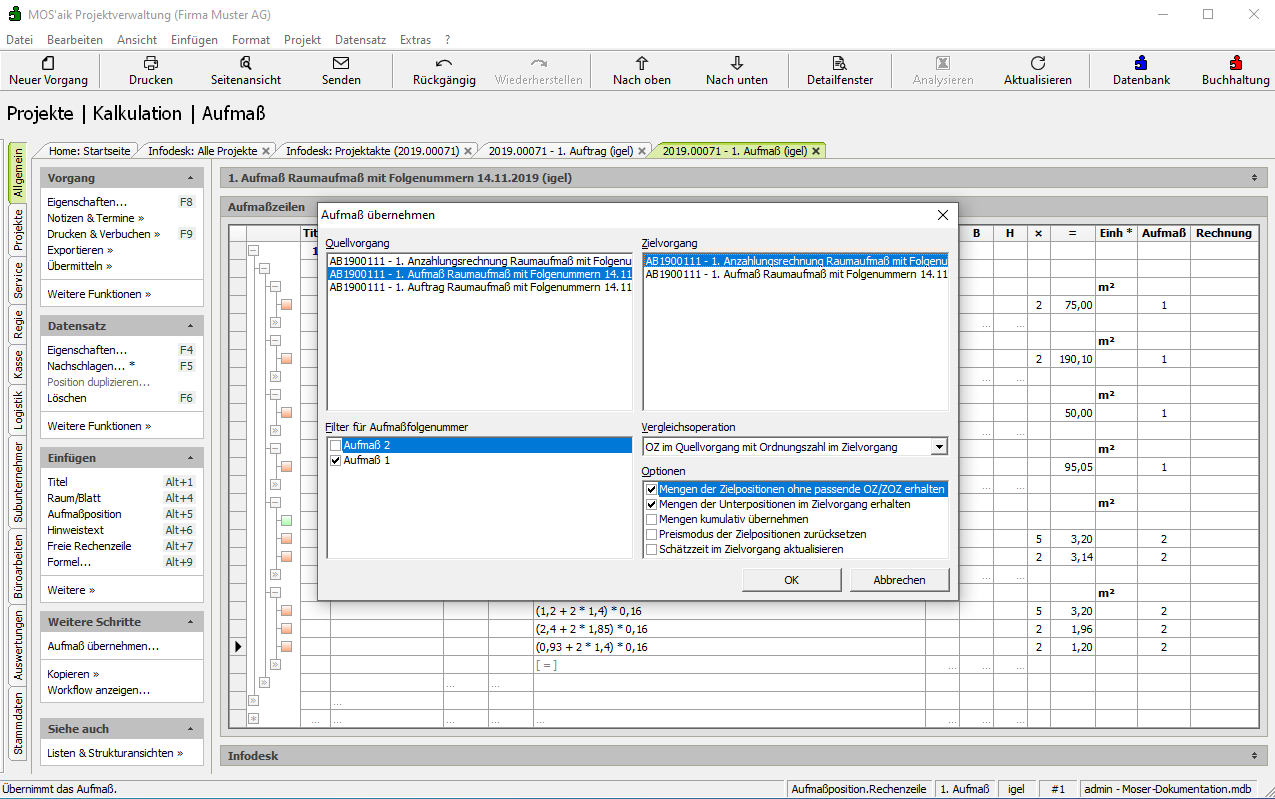
Task: Open the Buchhaltung toolbar icon
Action: pyautogui.click(x=1235, y=63)
